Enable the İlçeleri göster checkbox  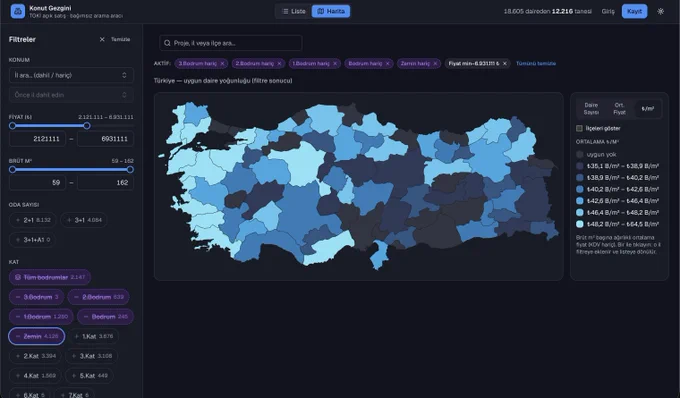click(579, 128)
